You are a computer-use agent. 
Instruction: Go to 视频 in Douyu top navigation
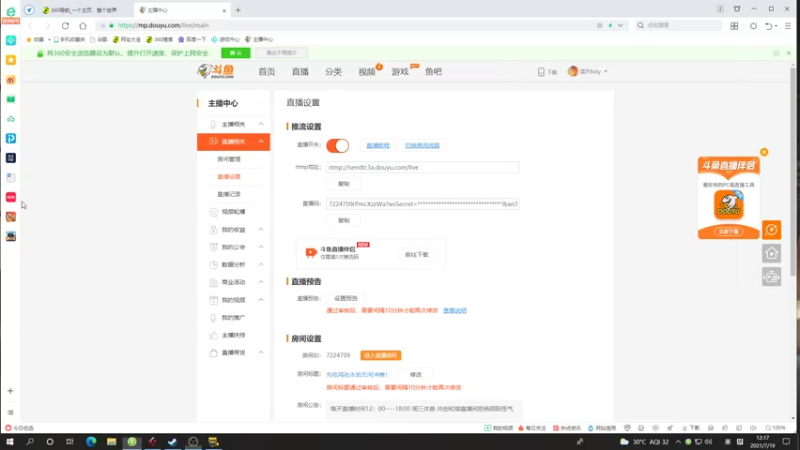click(367, 72)
